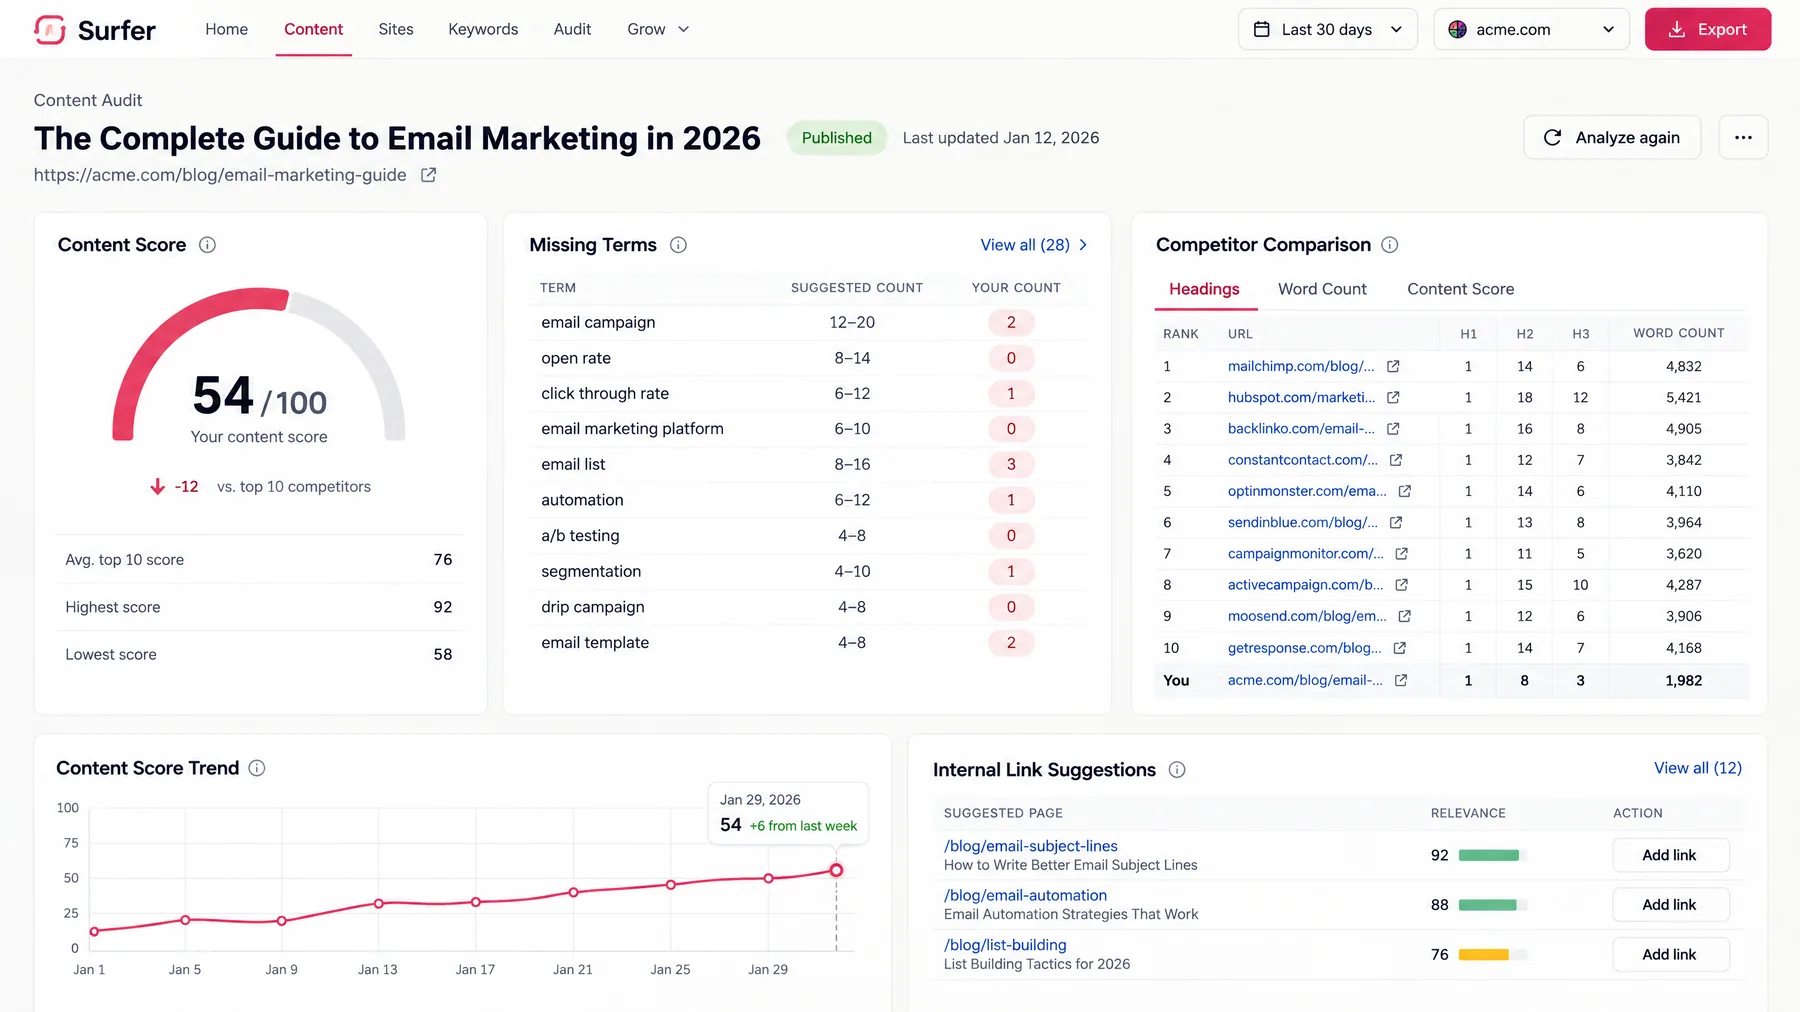
Task: Add link for /blog/list-building
Action: [x=1670, y=955]
